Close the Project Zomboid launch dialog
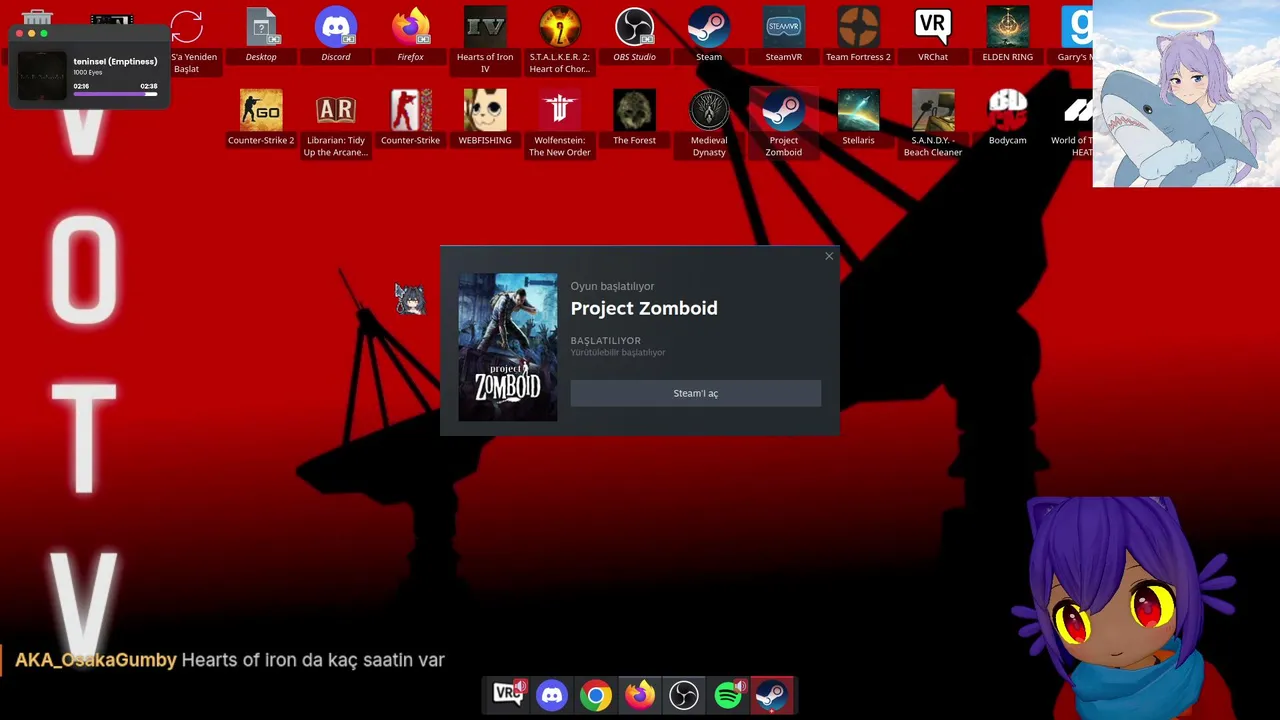The image size is (1280, 720). [829, 256]
